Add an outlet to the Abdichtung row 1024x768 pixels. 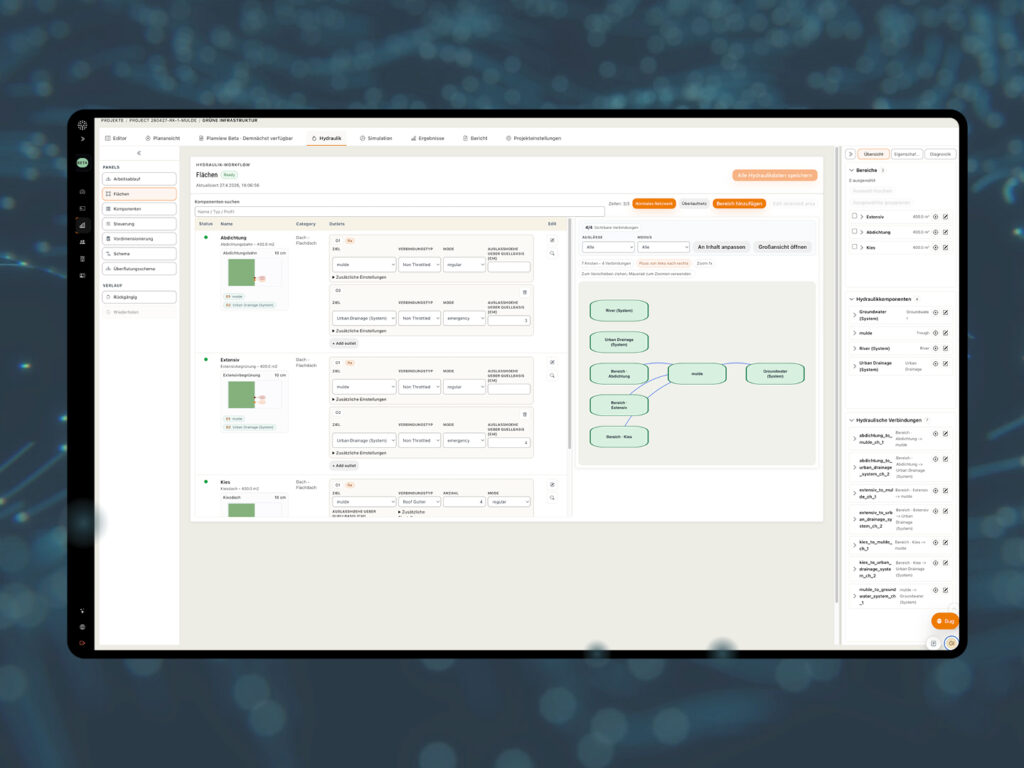point(344,344)
